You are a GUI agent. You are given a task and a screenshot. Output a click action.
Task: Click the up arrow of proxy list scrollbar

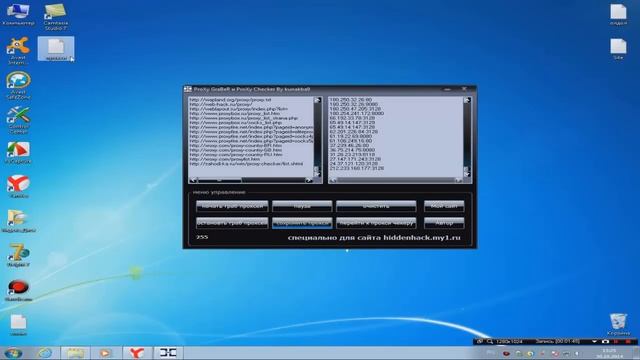coord(467,100)
